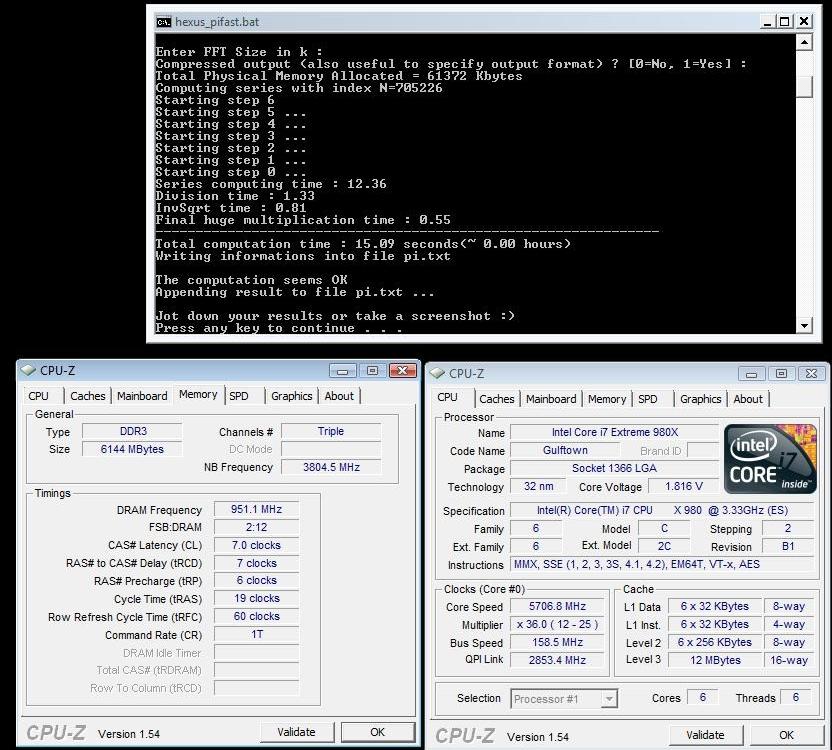Open the SPD tab in the right CPU-Z window
The height and width of the screenshot is (750, 832).
(647, 399)
